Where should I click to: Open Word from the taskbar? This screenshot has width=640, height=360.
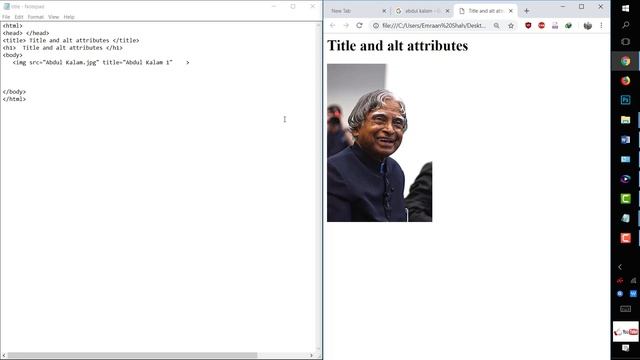coord(625,140)
